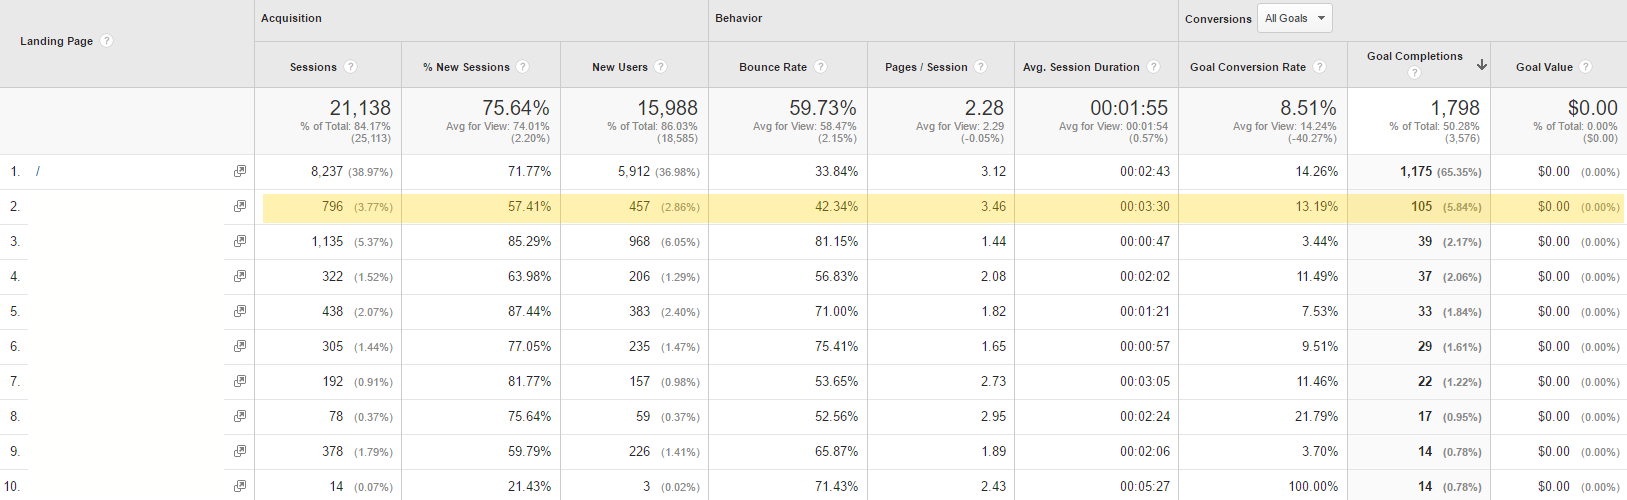Click help icon beside Sessions header

pos(350,67)
